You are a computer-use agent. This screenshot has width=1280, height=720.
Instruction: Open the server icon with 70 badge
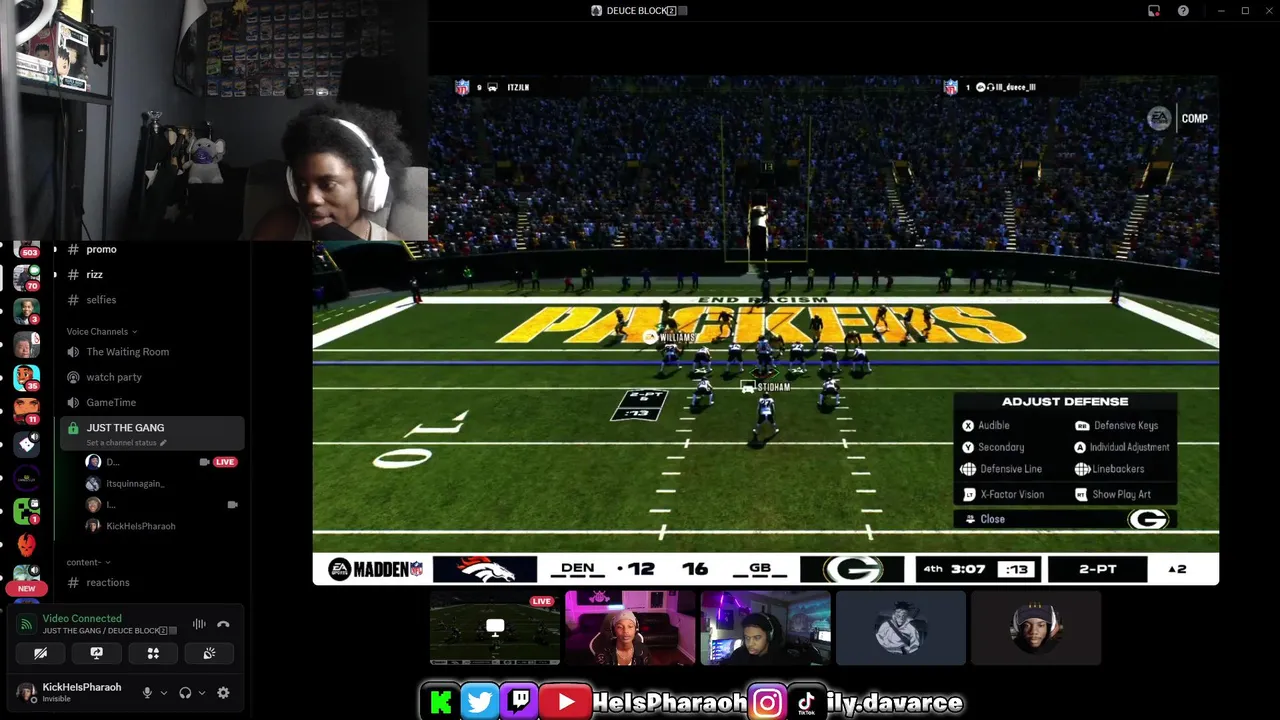pos(27,277)
